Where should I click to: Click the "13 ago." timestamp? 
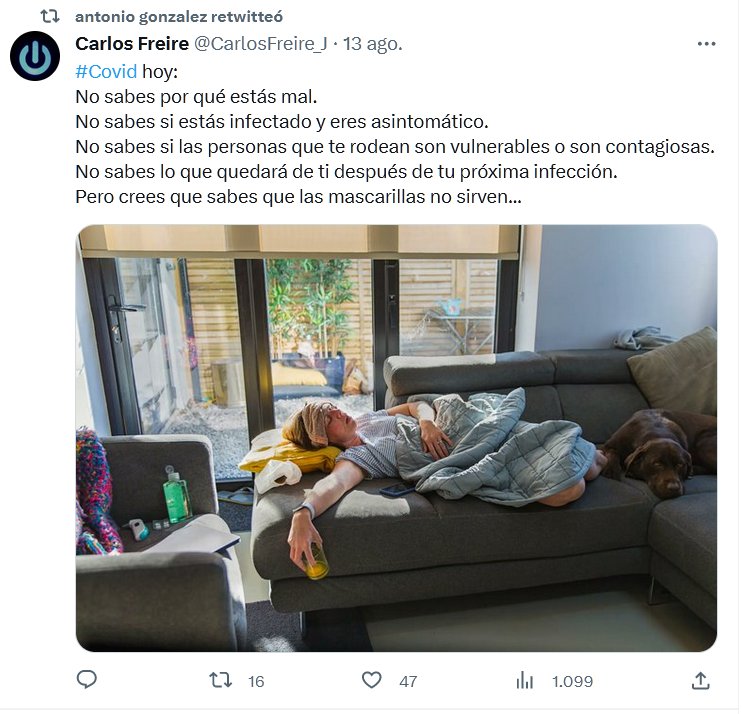pyautogui.click(x=372, y=44)
